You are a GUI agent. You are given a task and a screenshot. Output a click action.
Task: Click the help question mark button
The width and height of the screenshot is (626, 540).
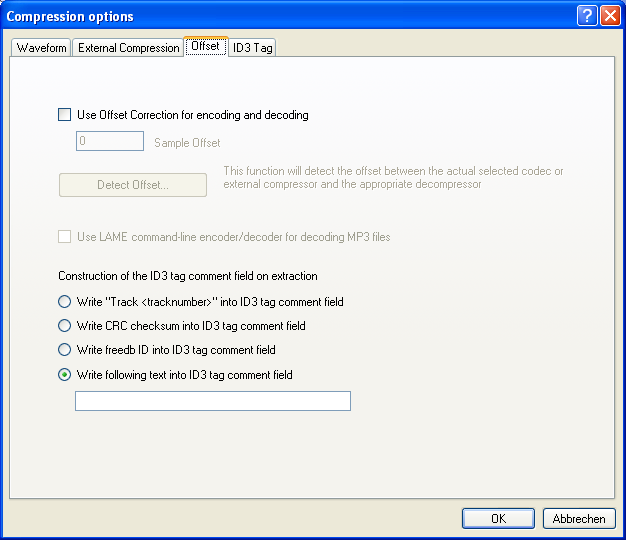588,16
